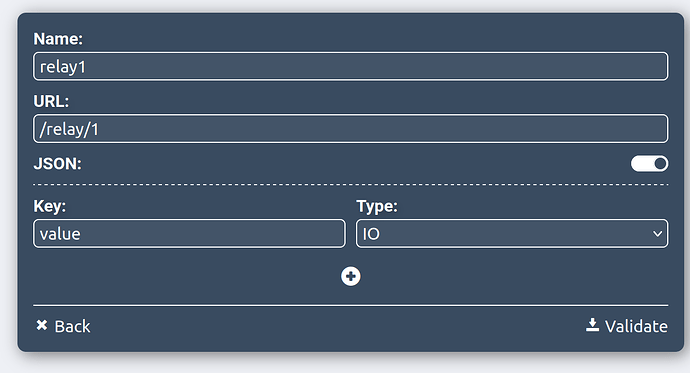
Task: Click the round knob of the JSON switch
Action: [x=660, y=164]
